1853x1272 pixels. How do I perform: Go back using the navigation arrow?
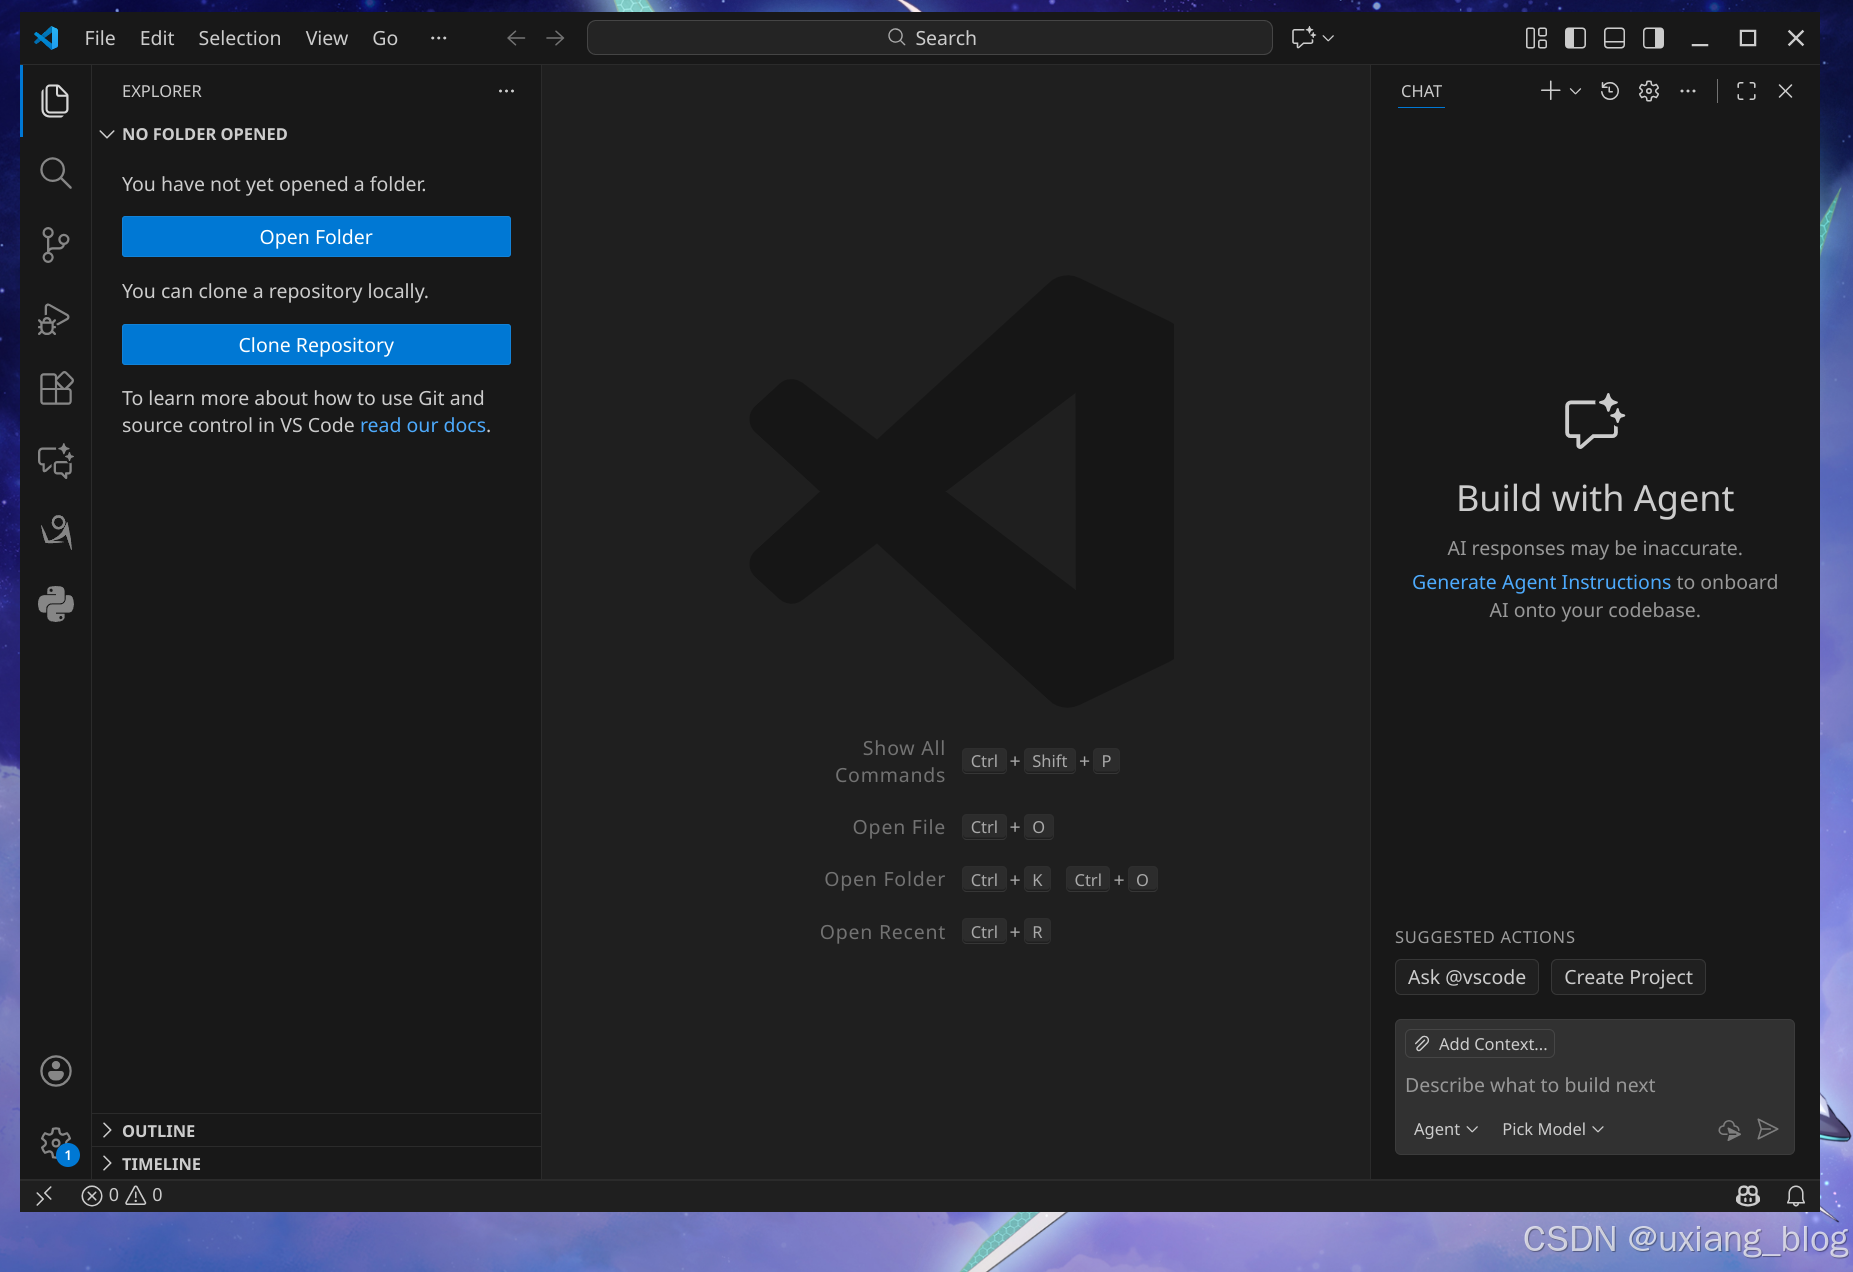(516, 38)
